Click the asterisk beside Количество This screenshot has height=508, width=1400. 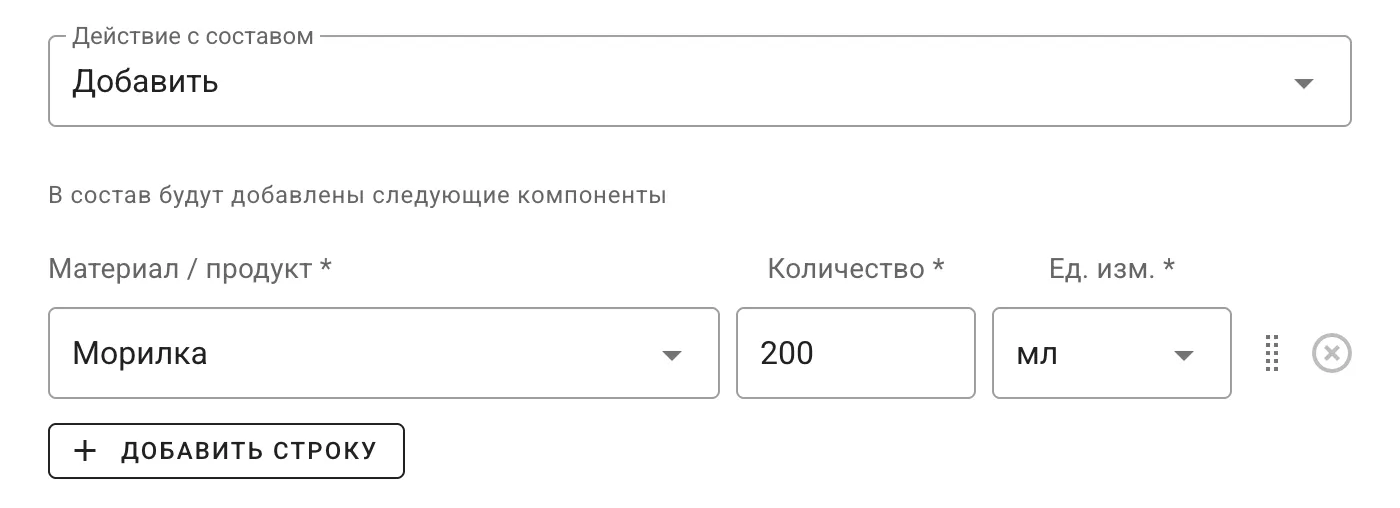(938, 268)
